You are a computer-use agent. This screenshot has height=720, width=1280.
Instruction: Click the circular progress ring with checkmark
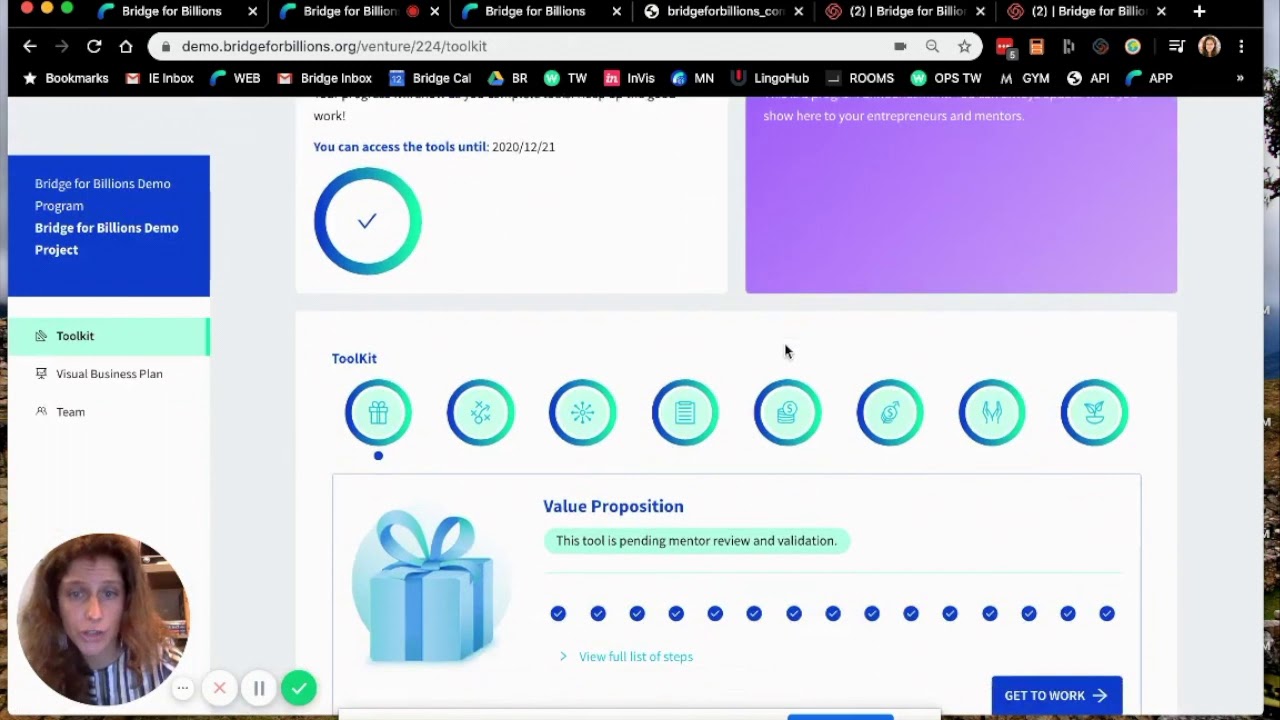(367, 221)
